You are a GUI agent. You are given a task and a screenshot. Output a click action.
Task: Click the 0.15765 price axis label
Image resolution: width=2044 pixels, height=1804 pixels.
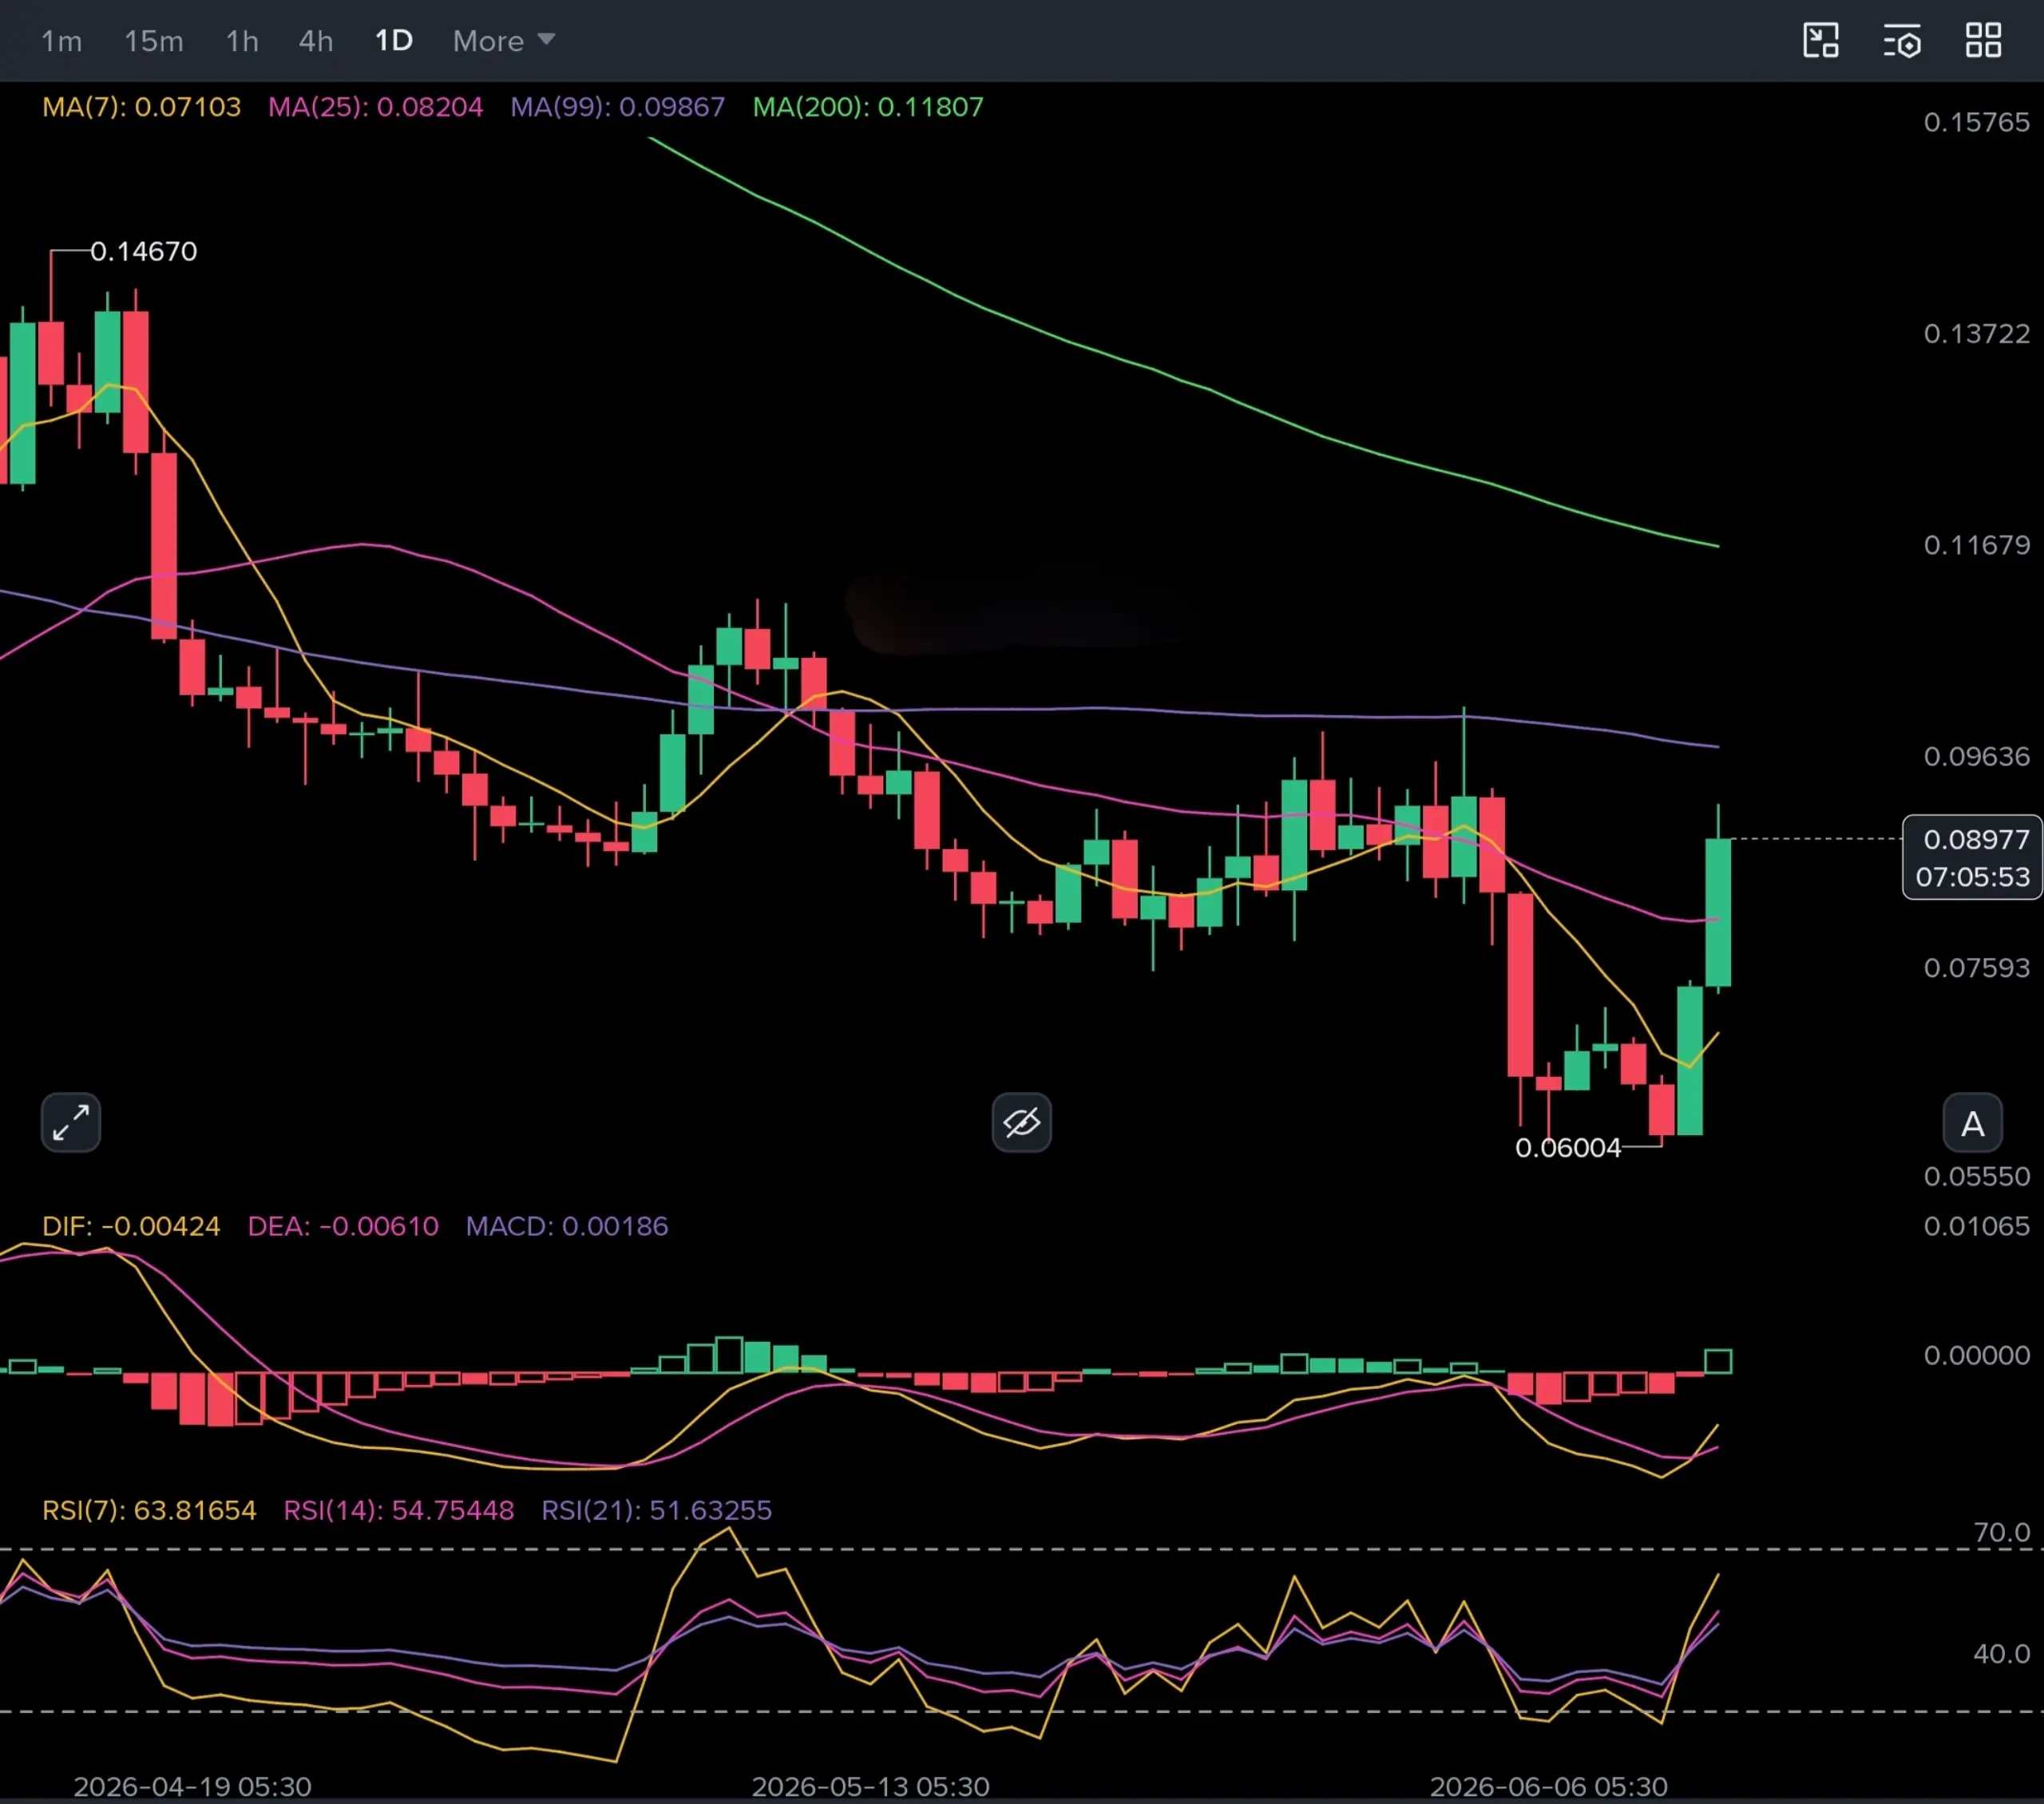(x=1976, y=122)
